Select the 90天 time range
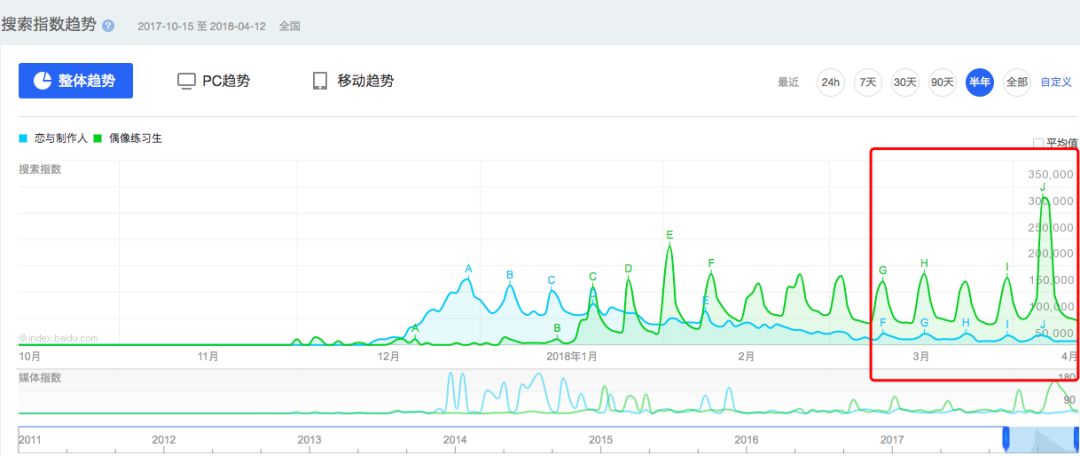Image resolution: width=1080 pixels, height=456 pixels. (942, 82)
